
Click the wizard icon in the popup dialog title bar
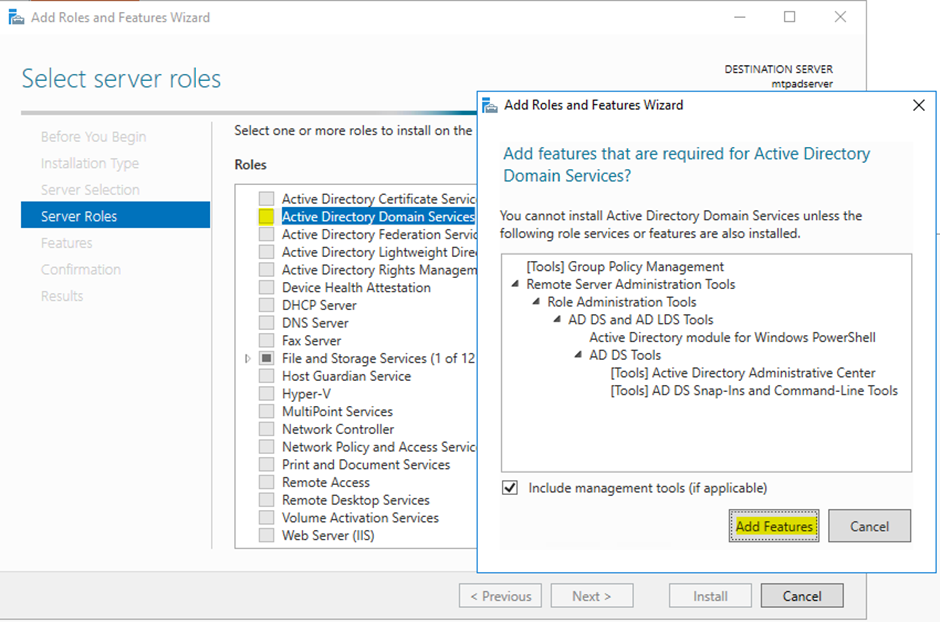(x=490, y=105)
